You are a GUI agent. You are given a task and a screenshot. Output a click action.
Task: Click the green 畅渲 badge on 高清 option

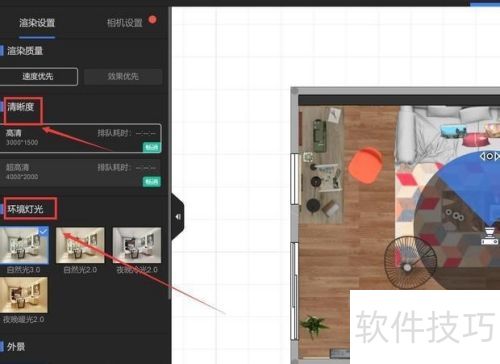[x=152, y=147]
